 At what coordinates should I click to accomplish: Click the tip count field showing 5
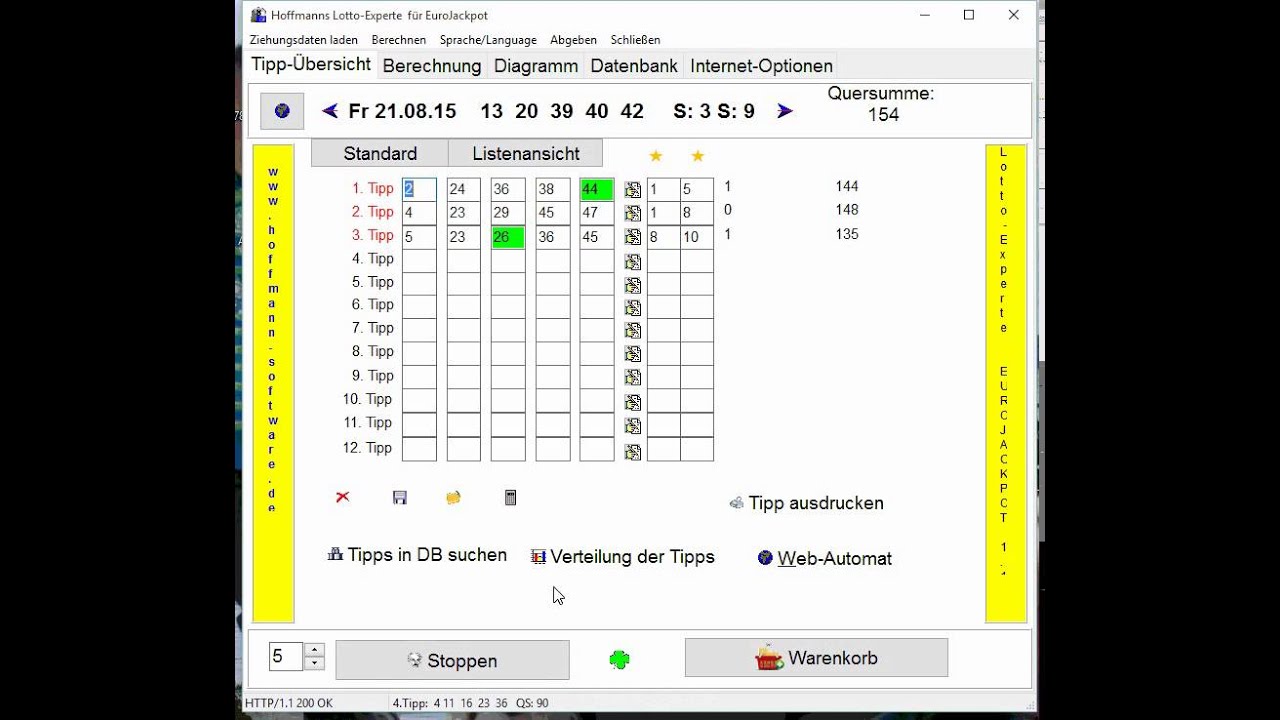(x=286, y=657)
